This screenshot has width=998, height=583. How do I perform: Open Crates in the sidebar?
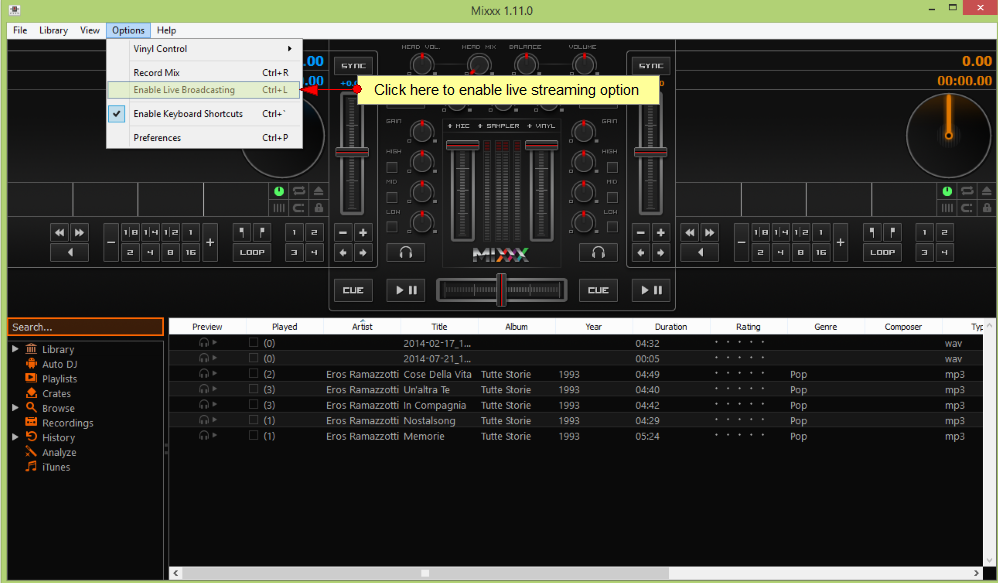click(56, 393)
